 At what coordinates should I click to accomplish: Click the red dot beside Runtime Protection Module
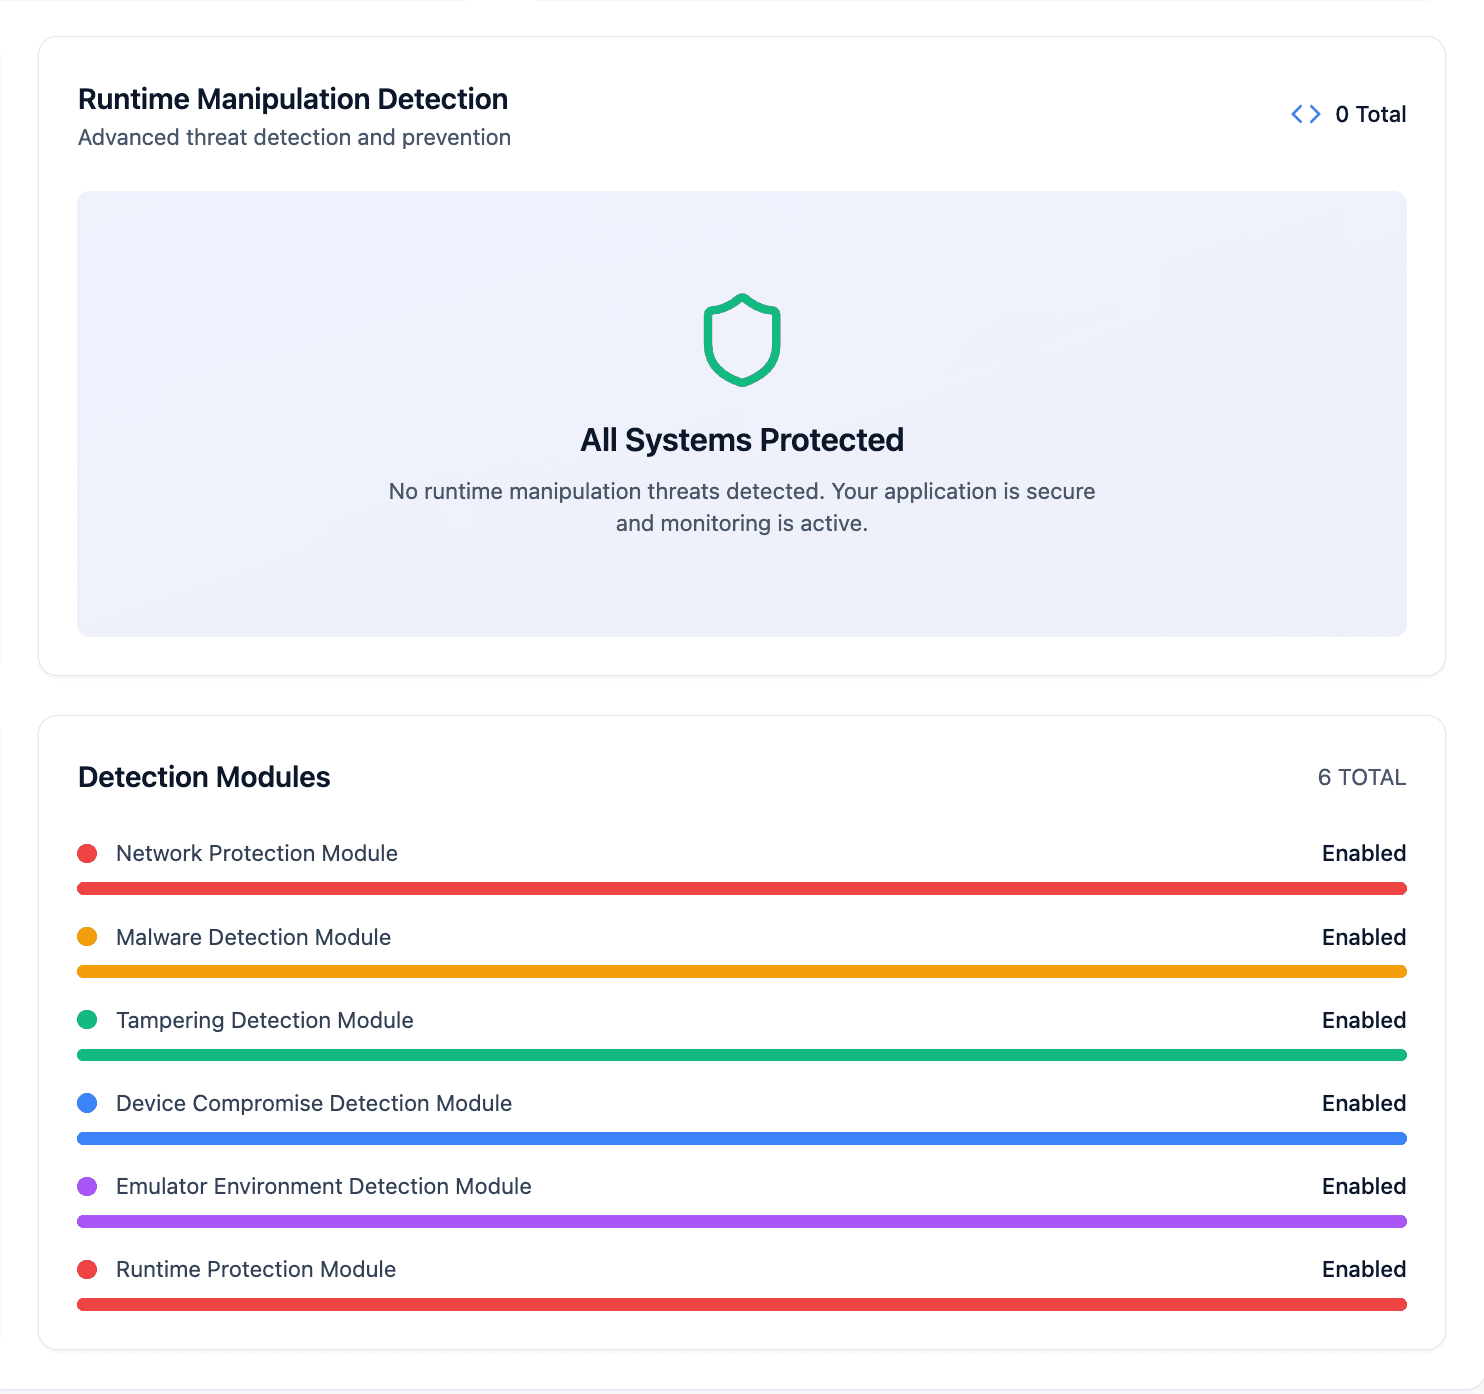click(x=87, y=1269)
